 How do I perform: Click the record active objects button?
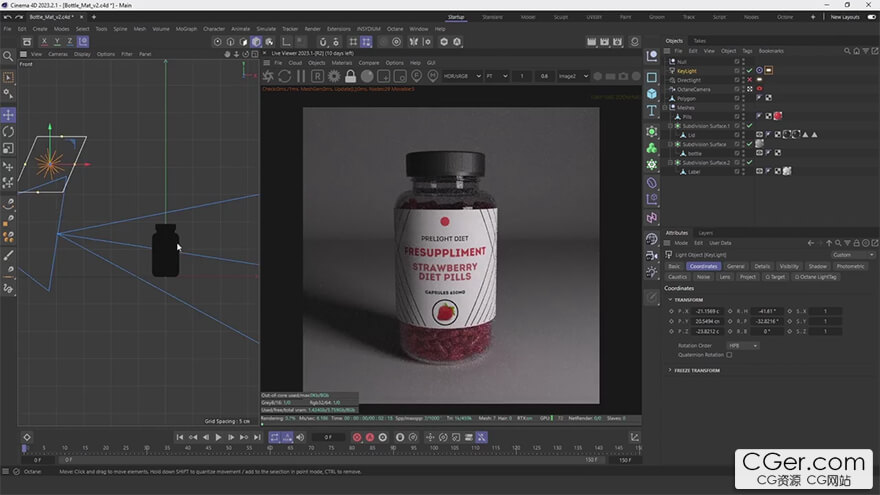357,437
